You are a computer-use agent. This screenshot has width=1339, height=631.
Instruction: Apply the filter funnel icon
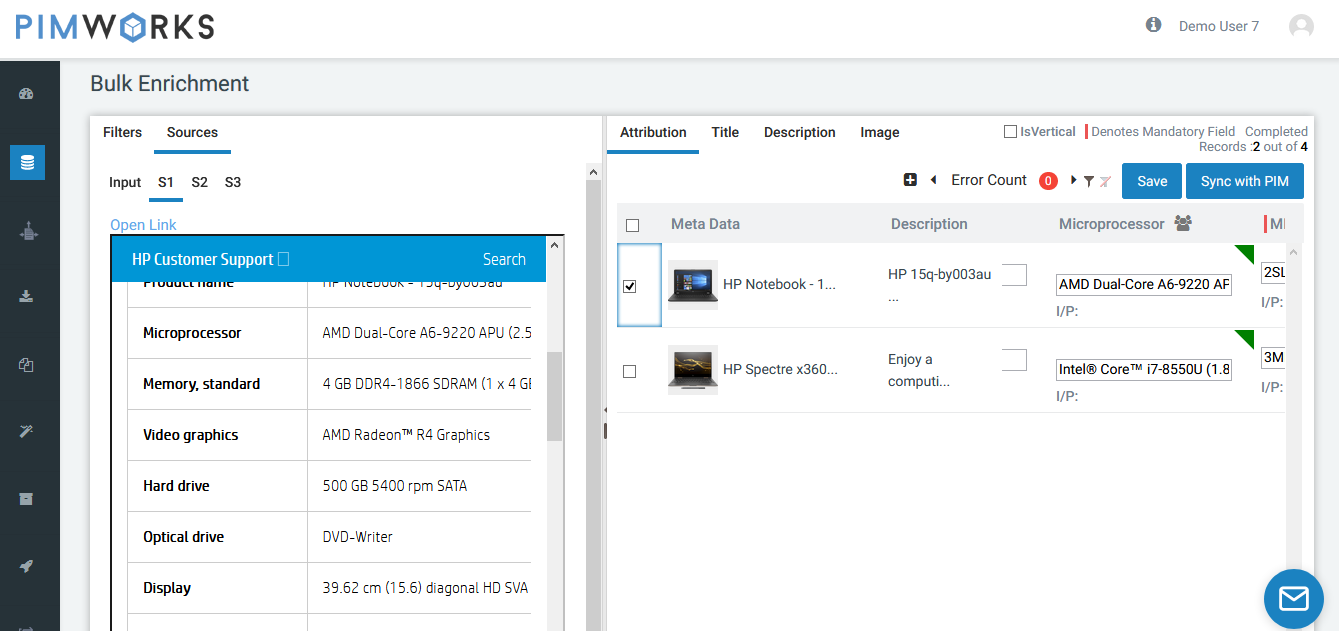(1089, 181)
